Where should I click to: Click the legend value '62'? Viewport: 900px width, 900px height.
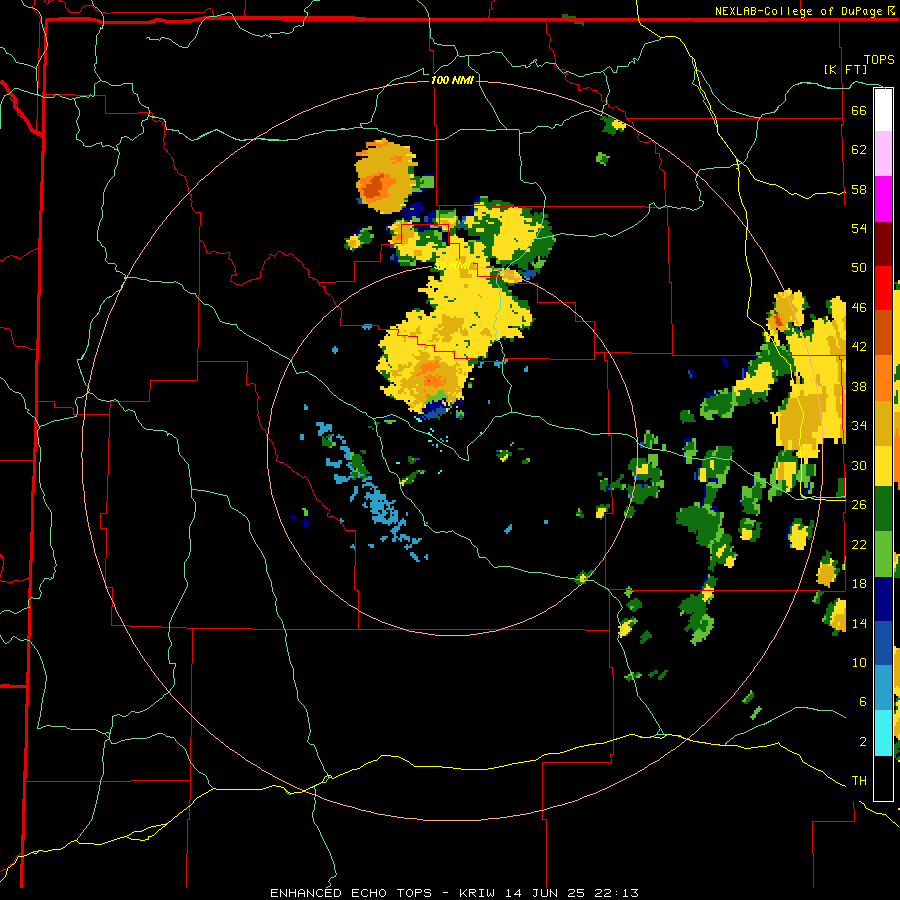point(859,149)
